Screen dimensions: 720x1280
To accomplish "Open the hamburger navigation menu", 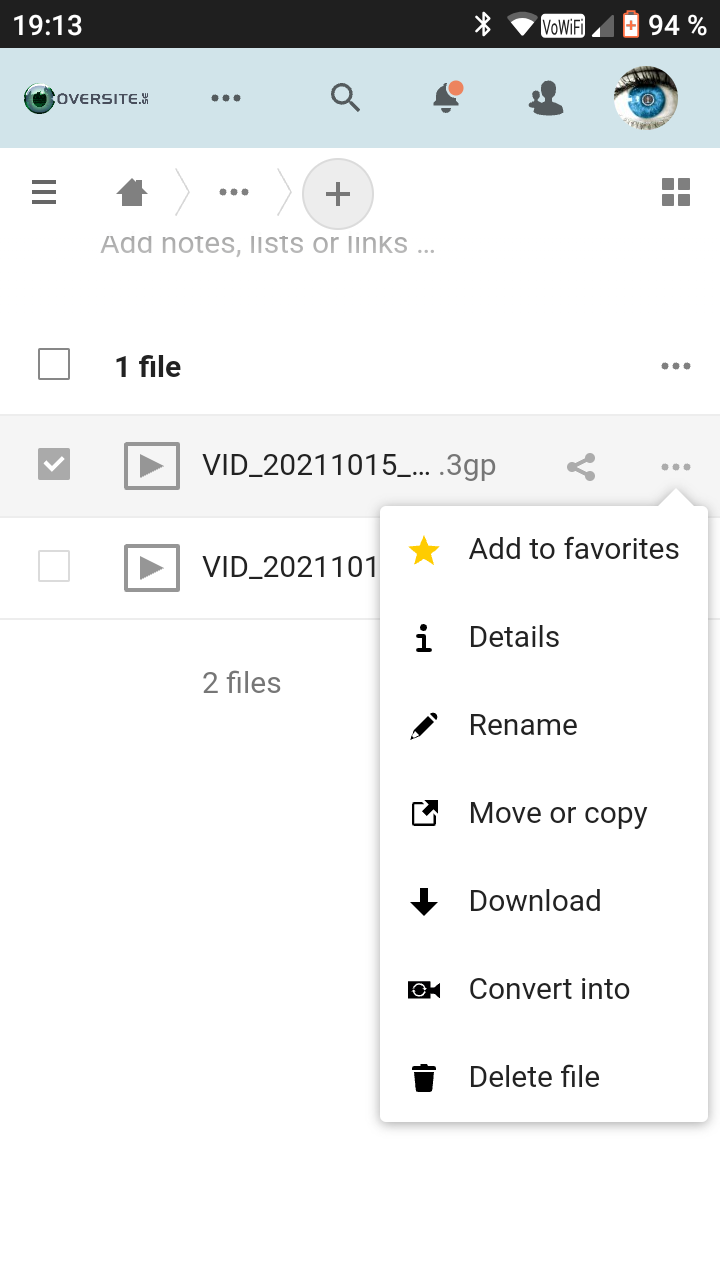I will tap(44, 192).
